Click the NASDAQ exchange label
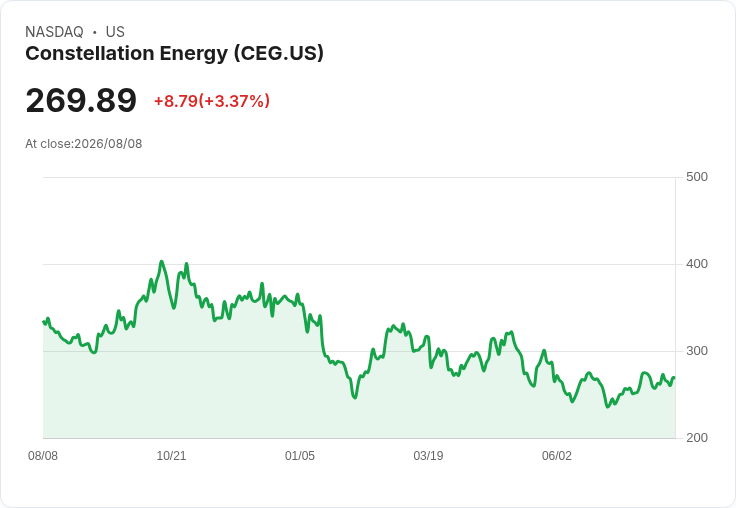The height and width of the screenshot is (508, 736). tap(54, 32)
